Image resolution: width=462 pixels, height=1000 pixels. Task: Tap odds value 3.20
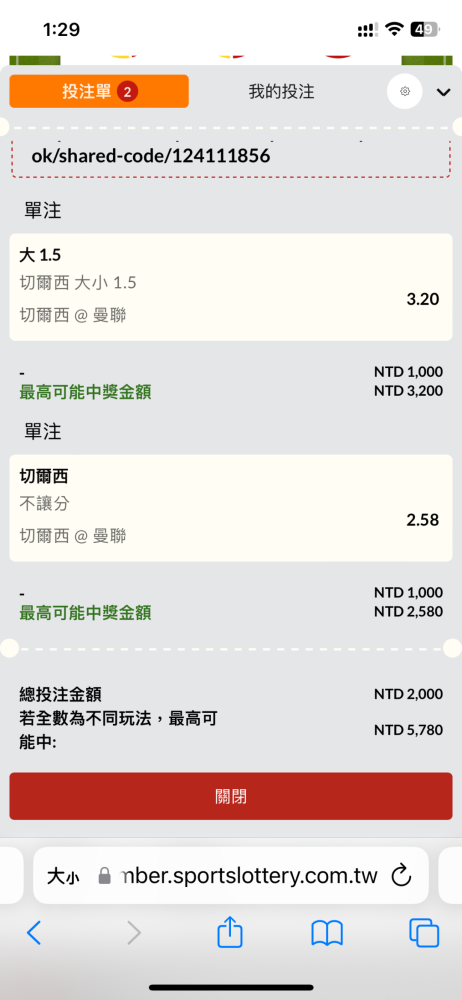422,298
